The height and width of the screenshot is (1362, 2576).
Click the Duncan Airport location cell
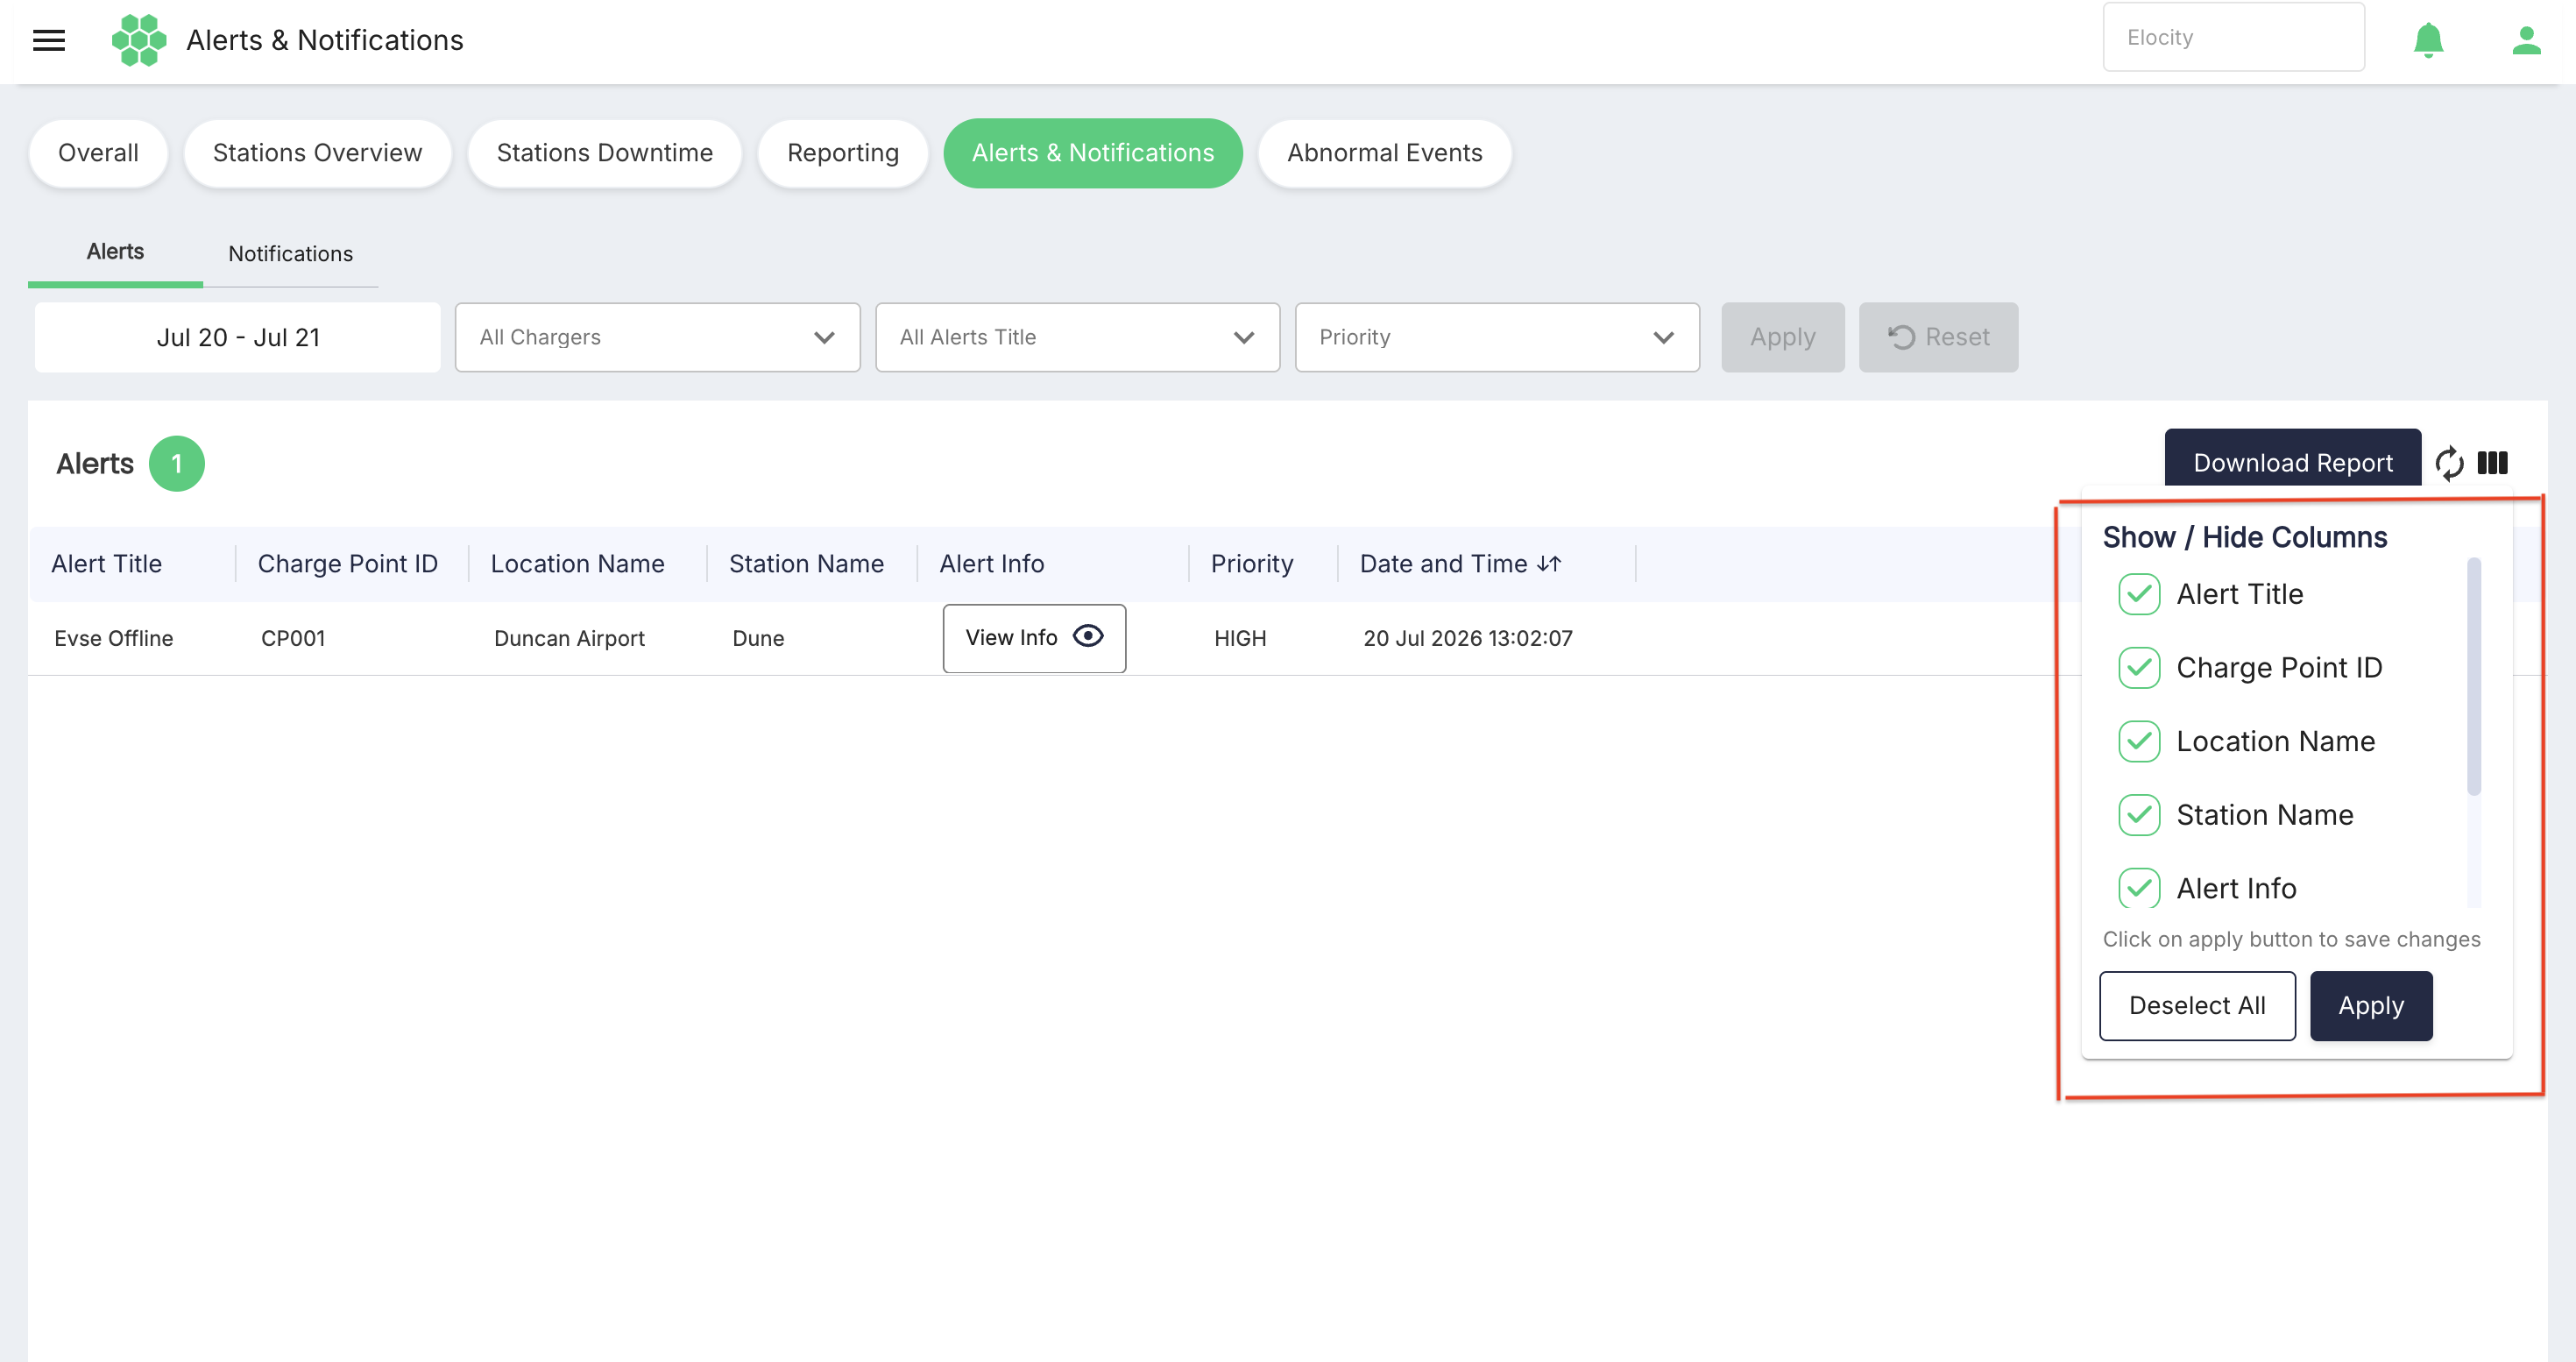pyautogui.click(x=569, y=638)
